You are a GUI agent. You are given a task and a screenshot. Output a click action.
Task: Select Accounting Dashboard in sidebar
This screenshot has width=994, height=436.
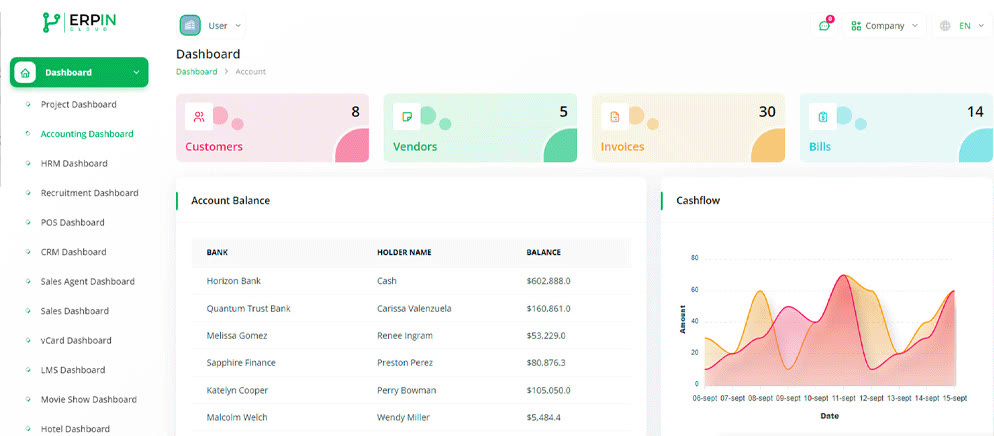[x=87, y=134]
